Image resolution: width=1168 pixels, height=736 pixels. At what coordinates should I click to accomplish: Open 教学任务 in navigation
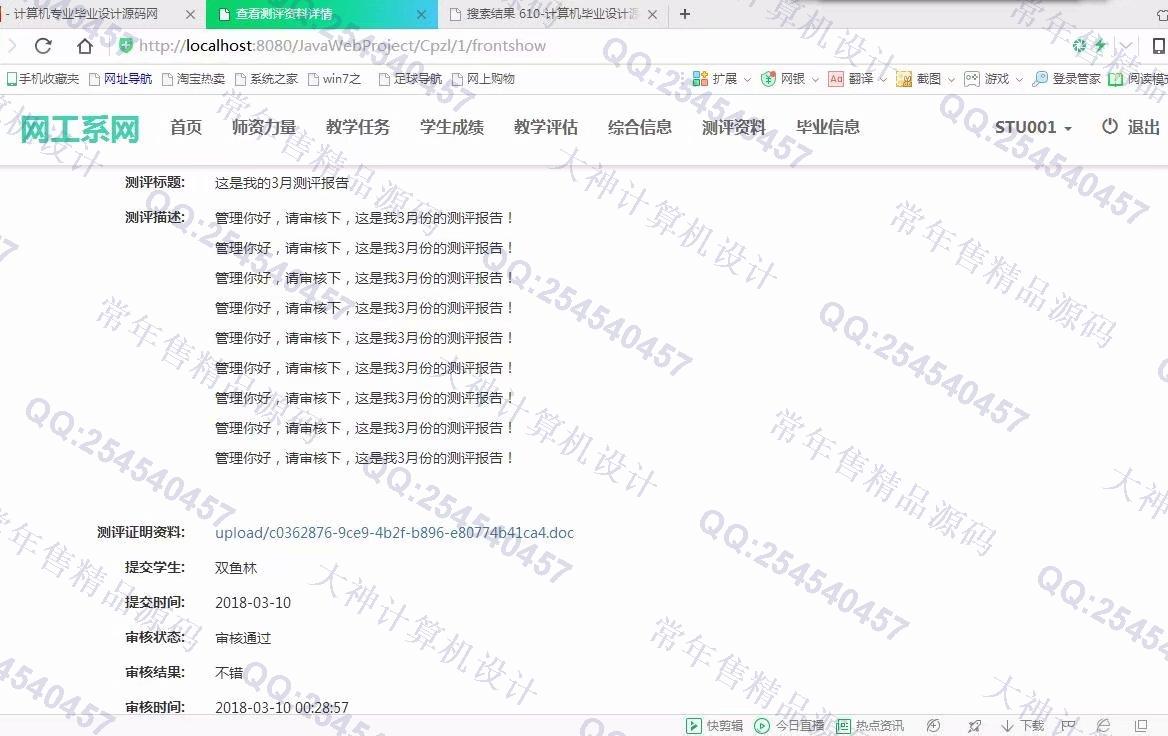click(x=358, y=127)
